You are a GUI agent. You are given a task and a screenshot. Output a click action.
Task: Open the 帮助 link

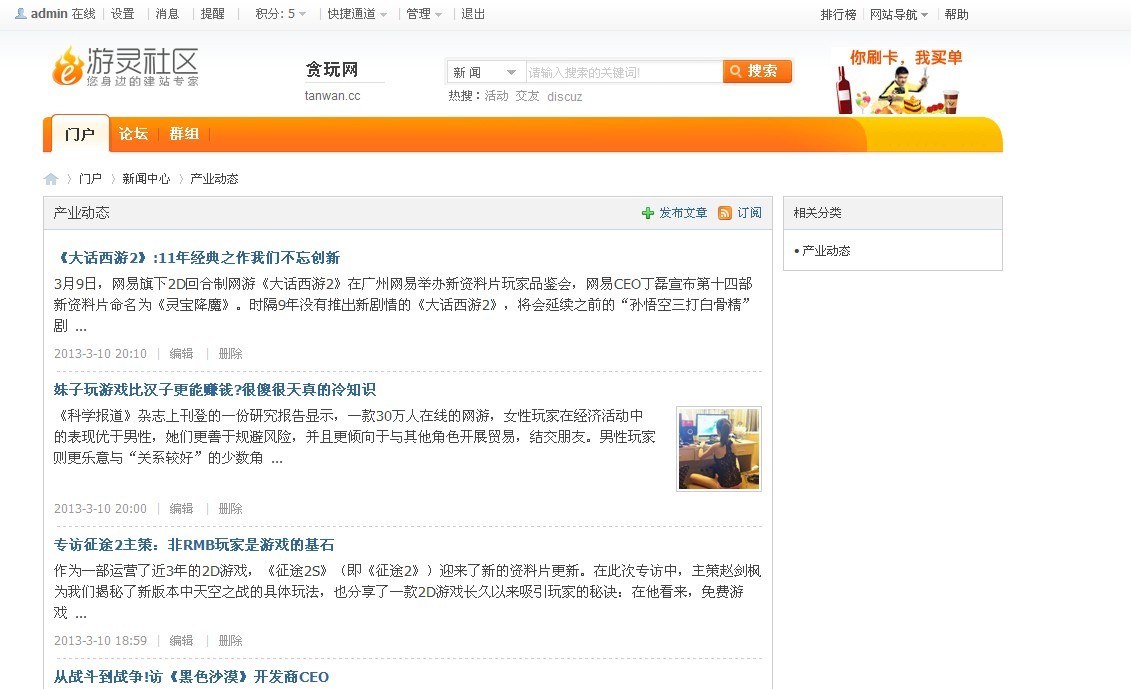pos(956,14)
